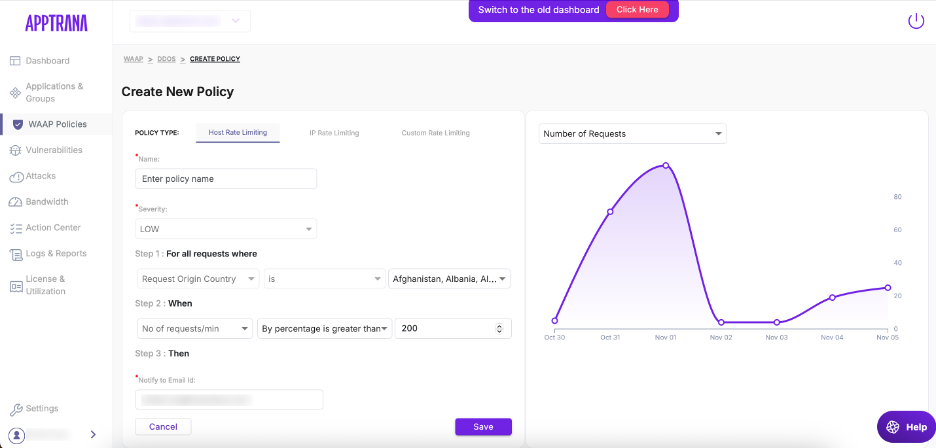Click the Applications & Groups icon
Viewport: 936px width, 448px height.
pyautogui.click(x=16, y=93)
